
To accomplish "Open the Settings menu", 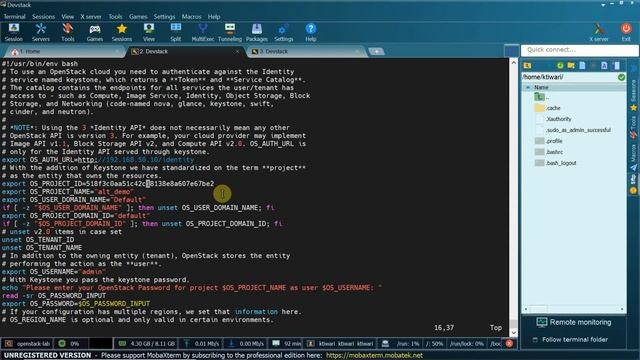I will 164,17.
